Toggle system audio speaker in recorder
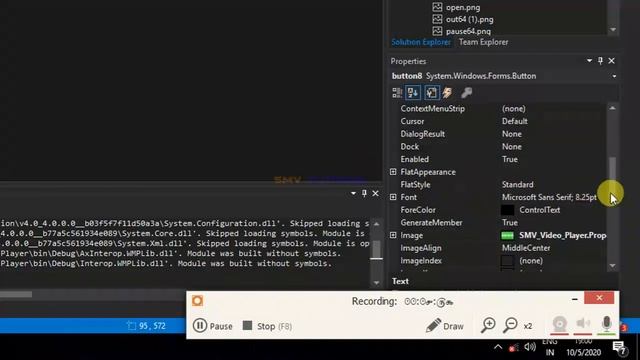640x360 pixels. pos(583,324)
